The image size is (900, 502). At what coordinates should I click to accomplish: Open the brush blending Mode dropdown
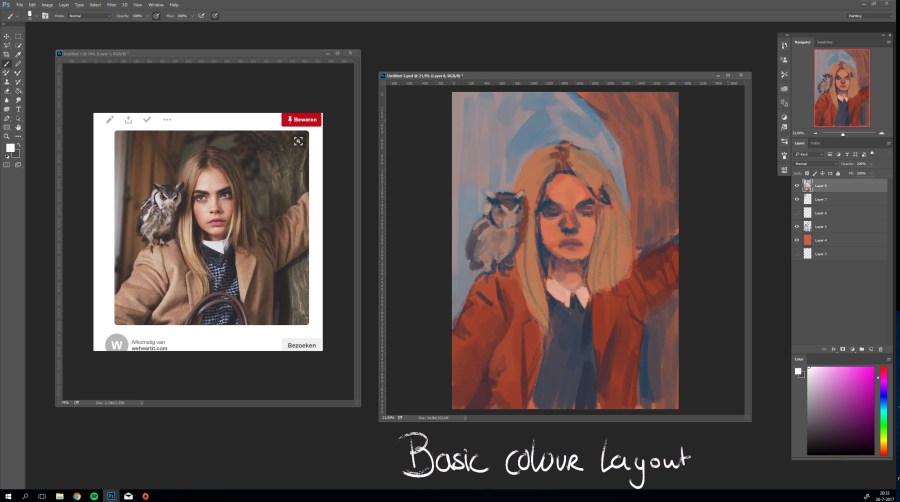(x=89, y=16)
